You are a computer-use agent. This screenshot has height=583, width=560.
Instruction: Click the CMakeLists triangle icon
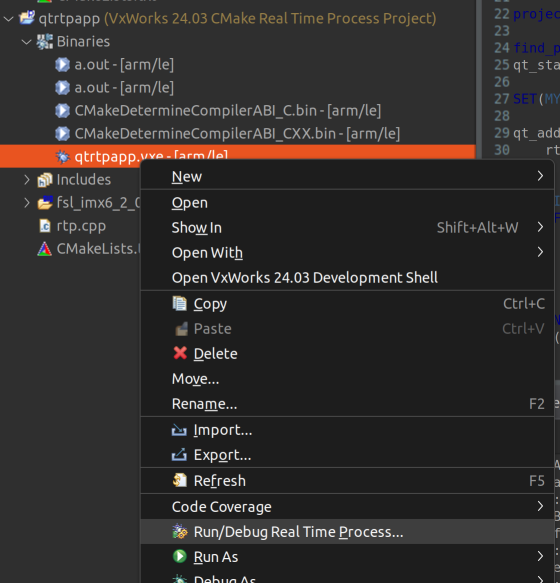[x=45, y=249]
